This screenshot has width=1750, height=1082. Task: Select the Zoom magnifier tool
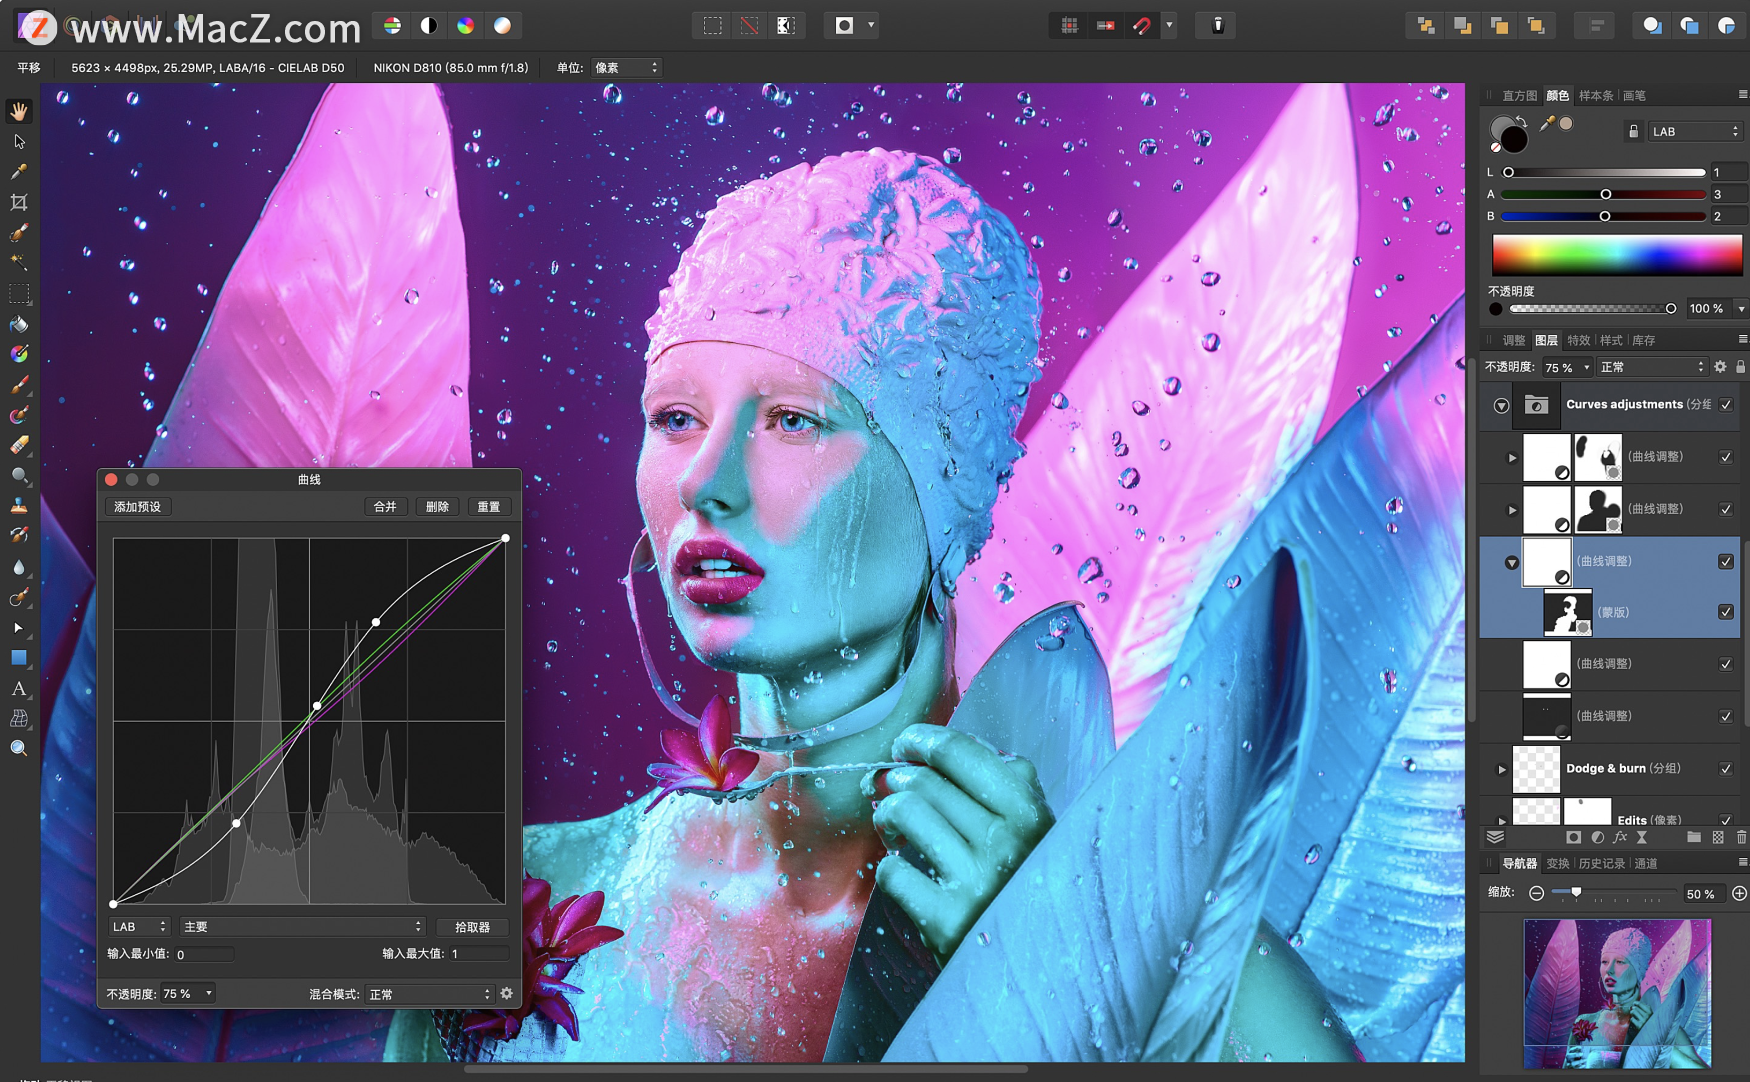pos(19,748)
